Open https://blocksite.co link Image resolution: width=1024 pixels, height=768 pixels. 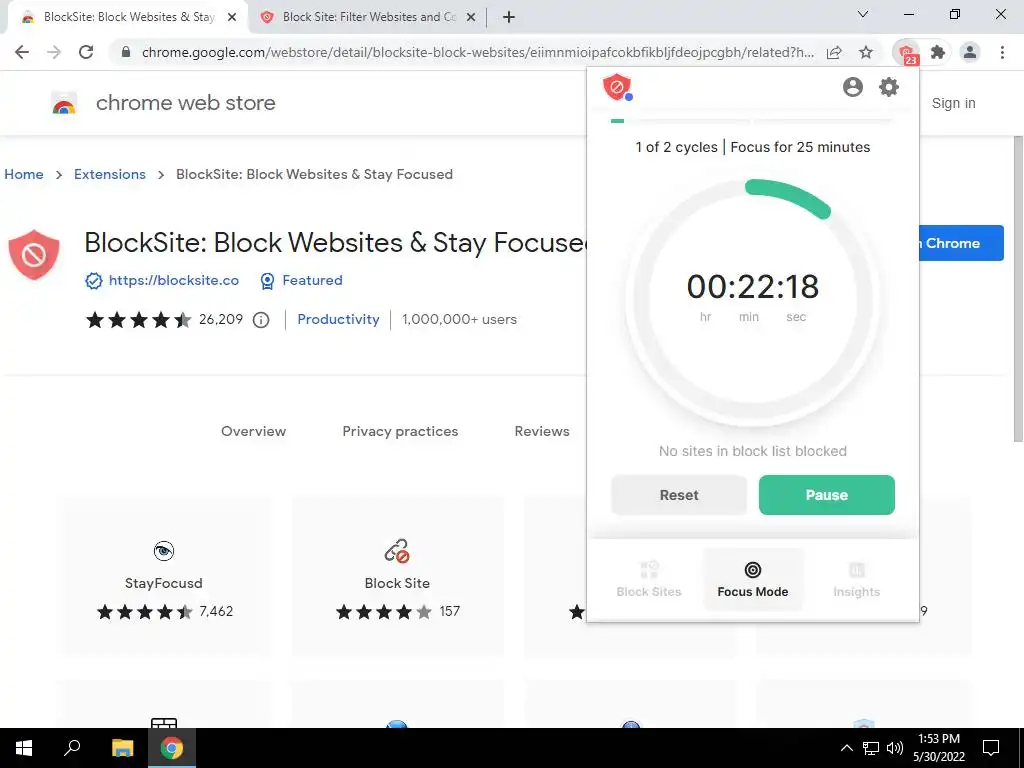pyautogui.click(x=174, y=280)
